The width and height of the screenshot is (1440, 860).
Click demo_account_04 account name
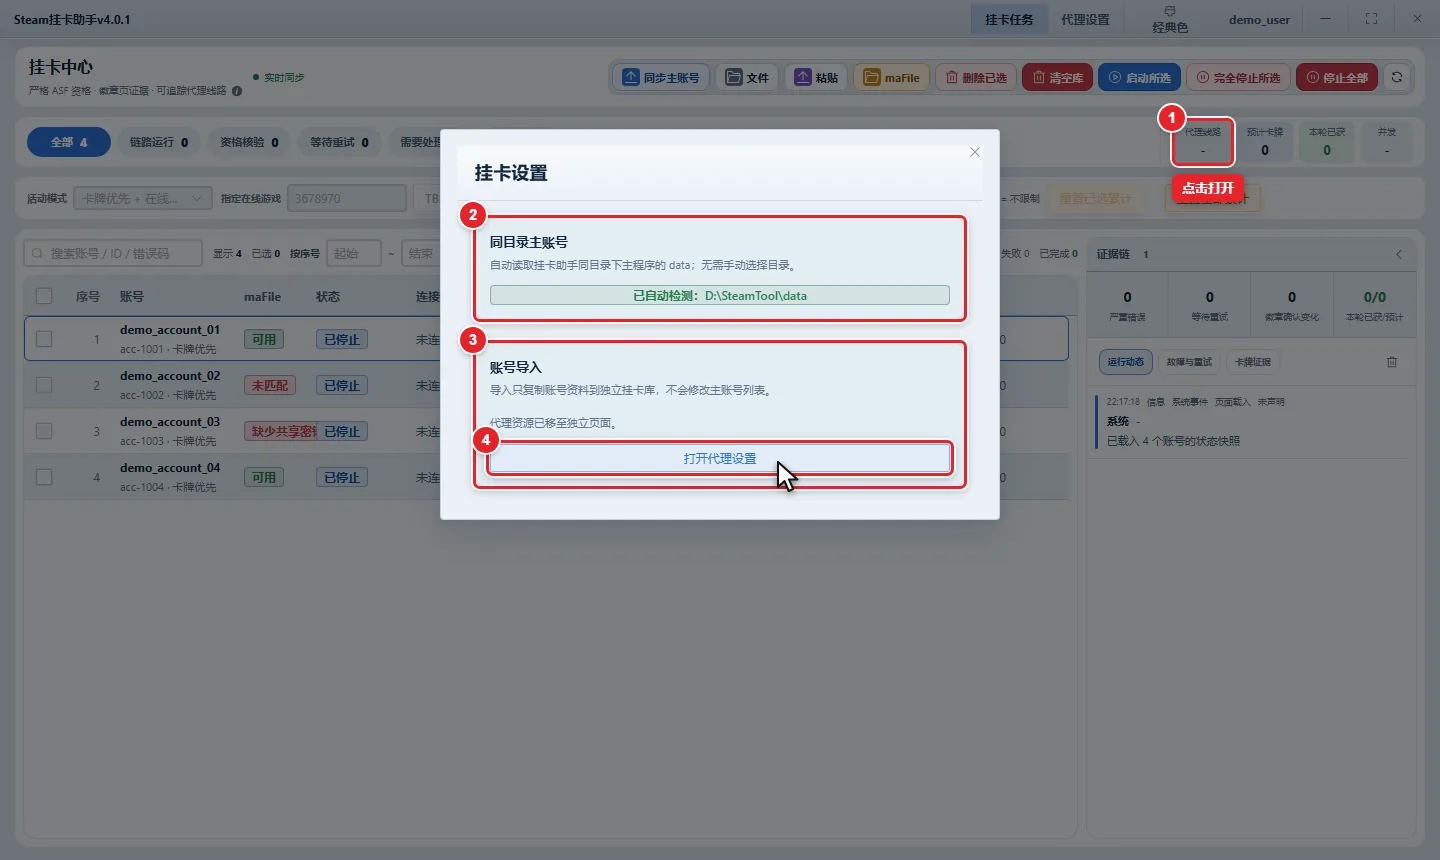(x=170, y=468)
